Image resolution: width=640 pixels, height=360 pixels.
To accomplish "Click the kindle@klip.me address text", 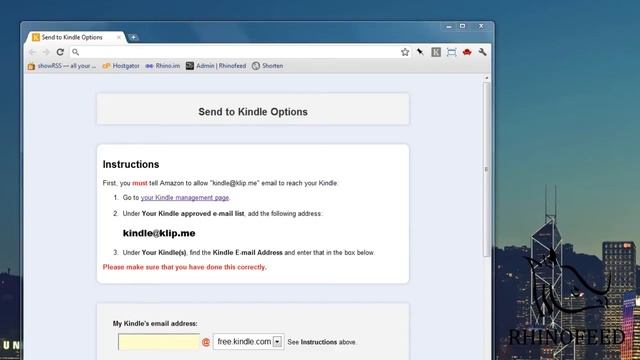I will [x=159, y=233].
